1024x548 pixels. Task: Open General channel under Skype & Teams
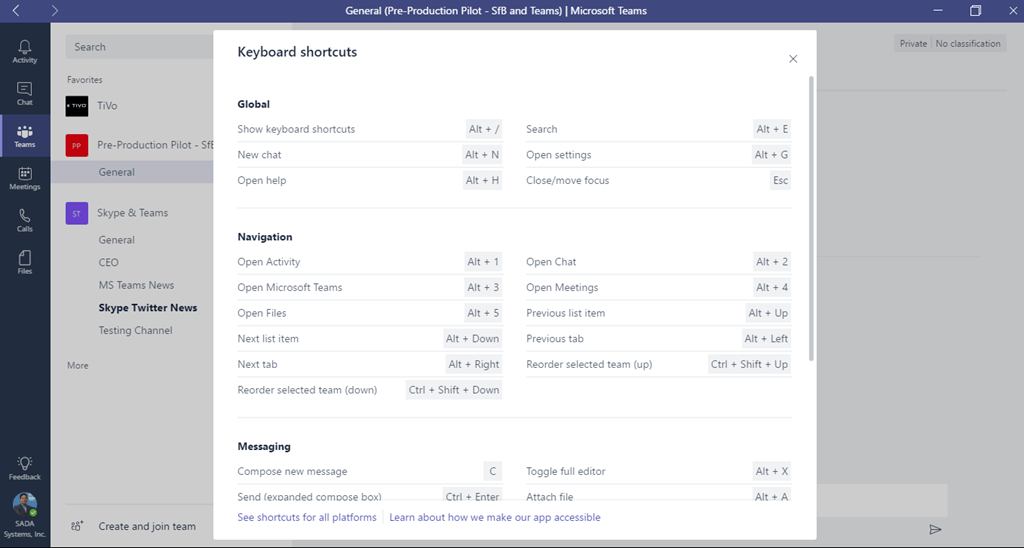[x=116, y=240]
